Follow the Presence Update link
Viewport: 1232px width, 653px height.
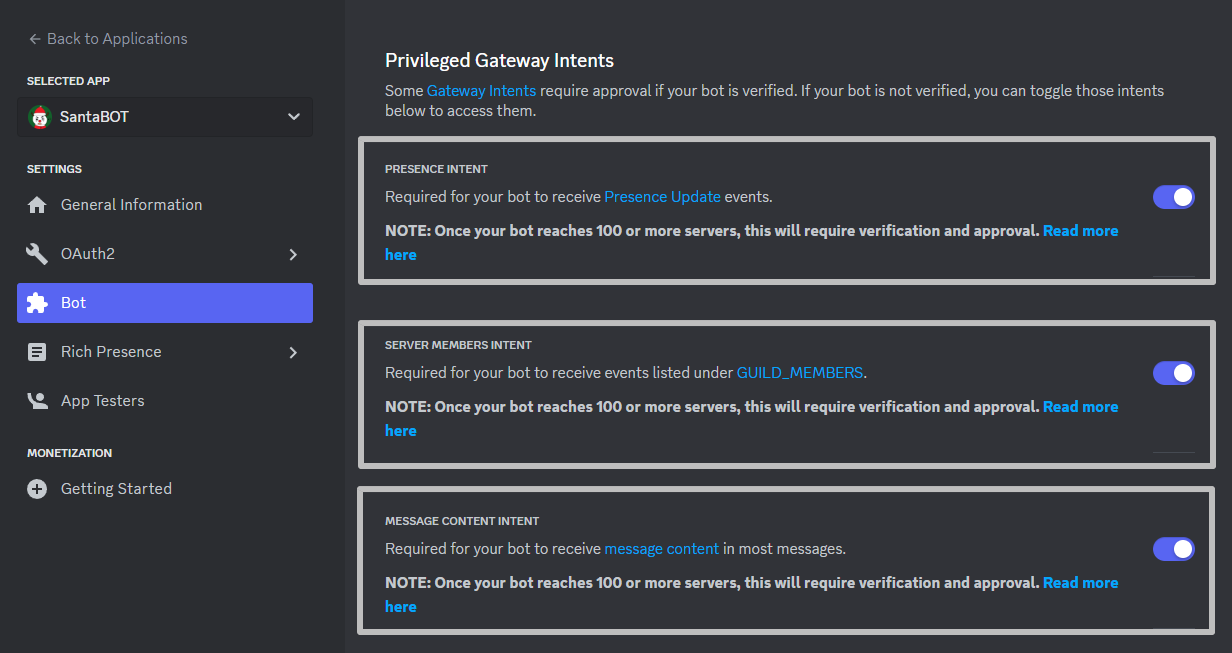point(662,197)
